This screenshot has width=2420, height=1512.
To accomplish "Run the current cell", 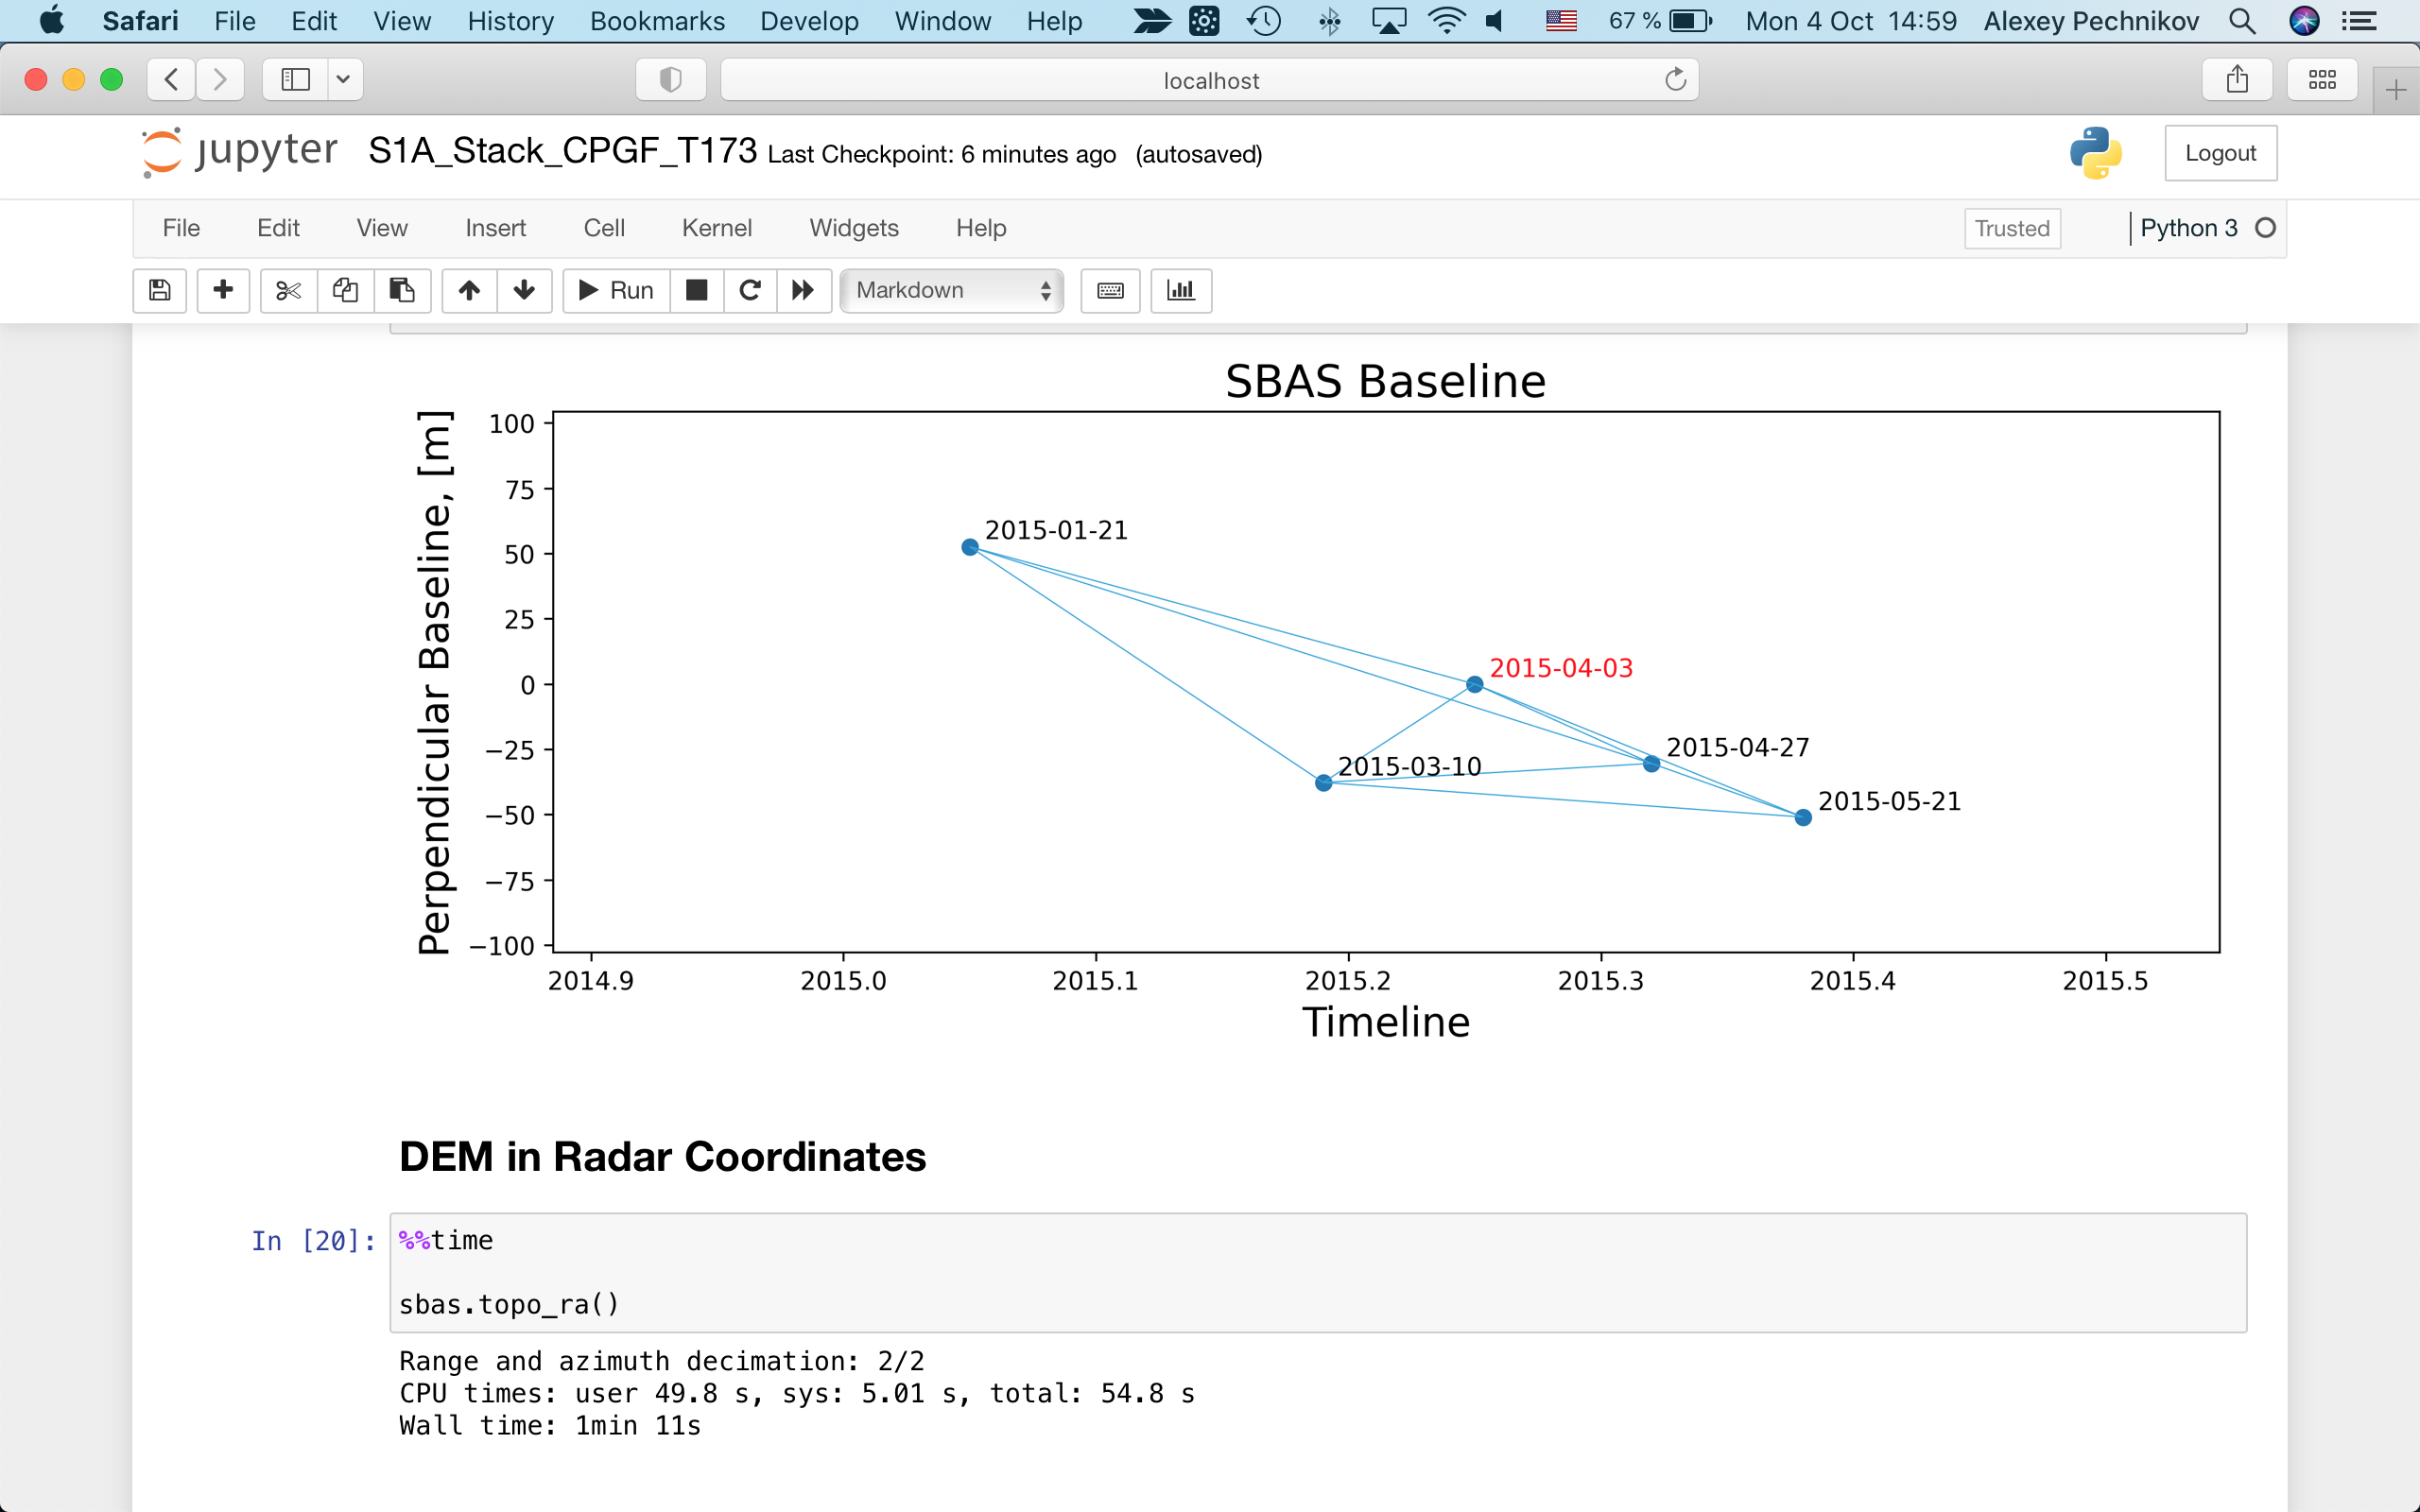I will 616,290.
